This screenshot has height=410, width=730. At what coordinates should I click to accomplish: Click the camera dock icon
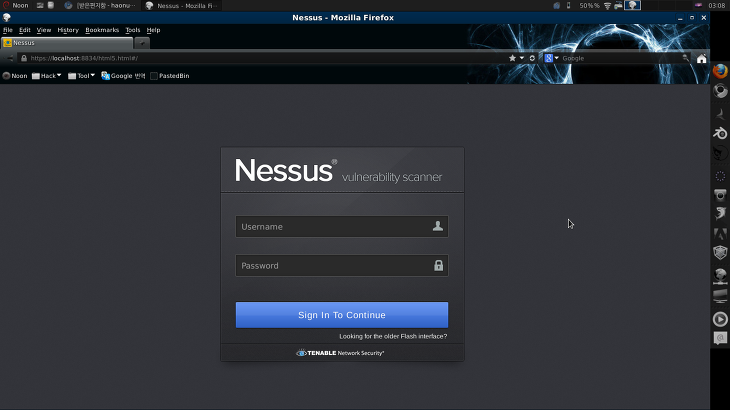click(720, 195)
